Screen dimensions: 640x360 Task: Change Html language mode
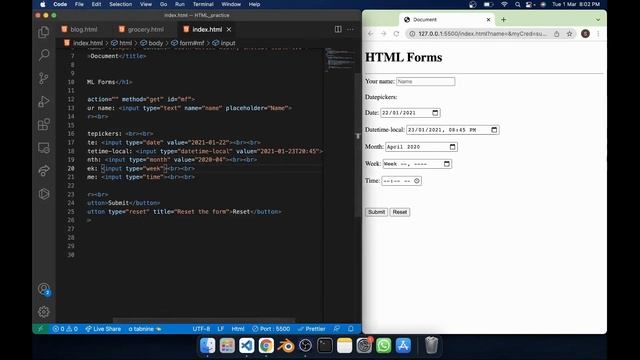(238, 329)
